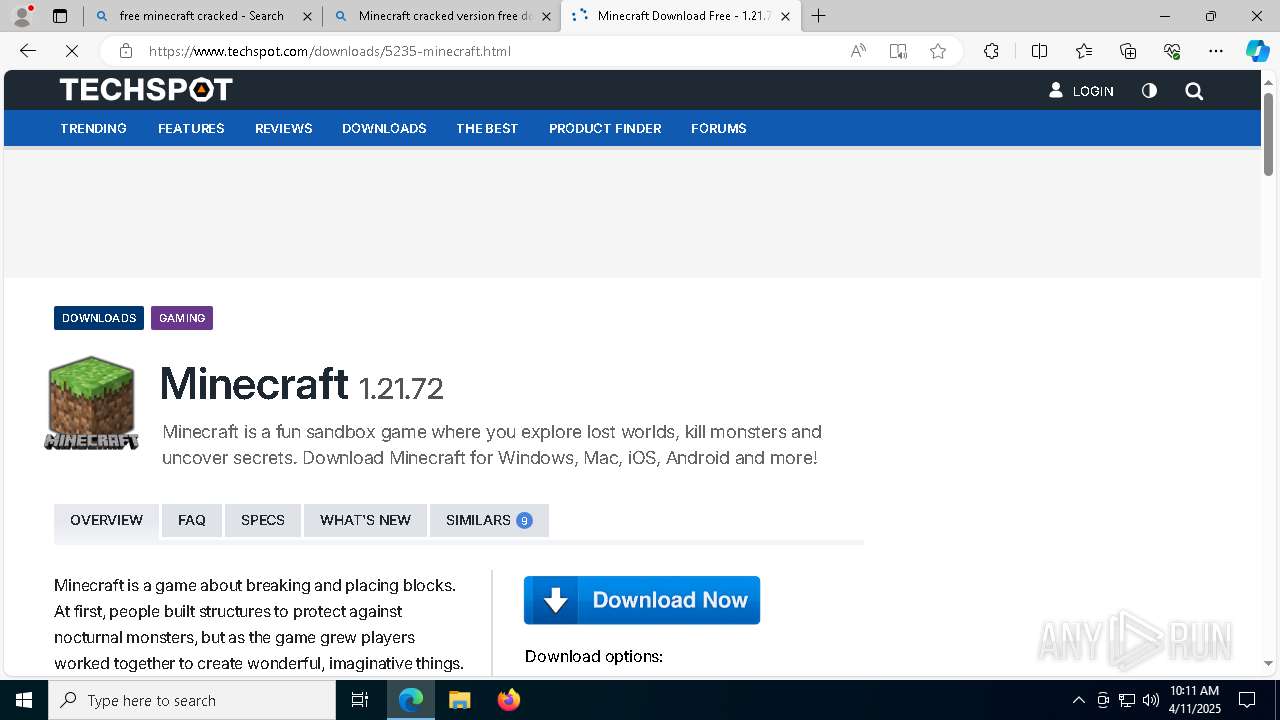Open the TechSpot search magnifier
1280x720 pixels.
1194,91
